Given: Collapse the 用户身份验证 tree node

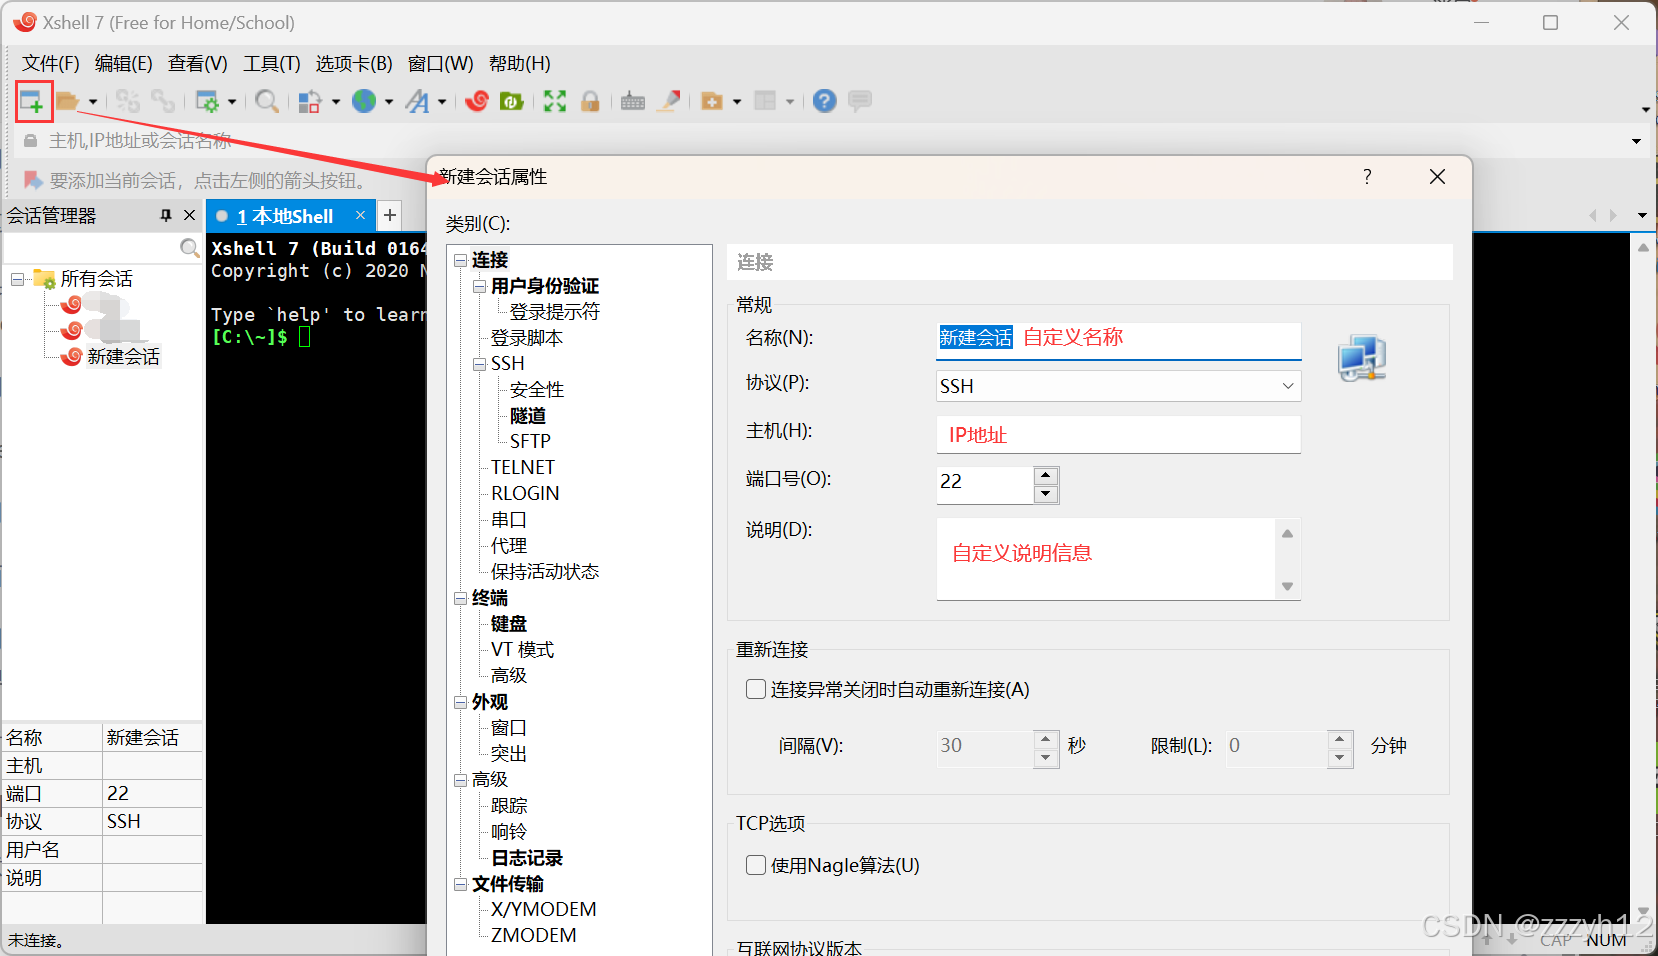Looking at the screenshot, I should coord(480,286).
